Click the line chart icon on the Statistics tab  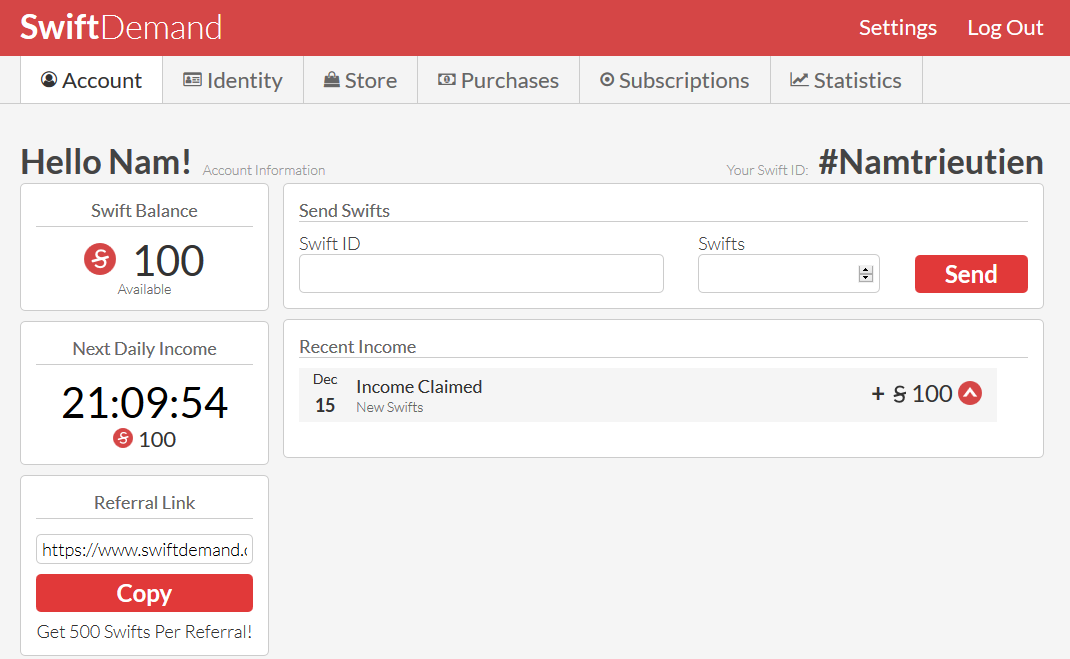point(799,80)
